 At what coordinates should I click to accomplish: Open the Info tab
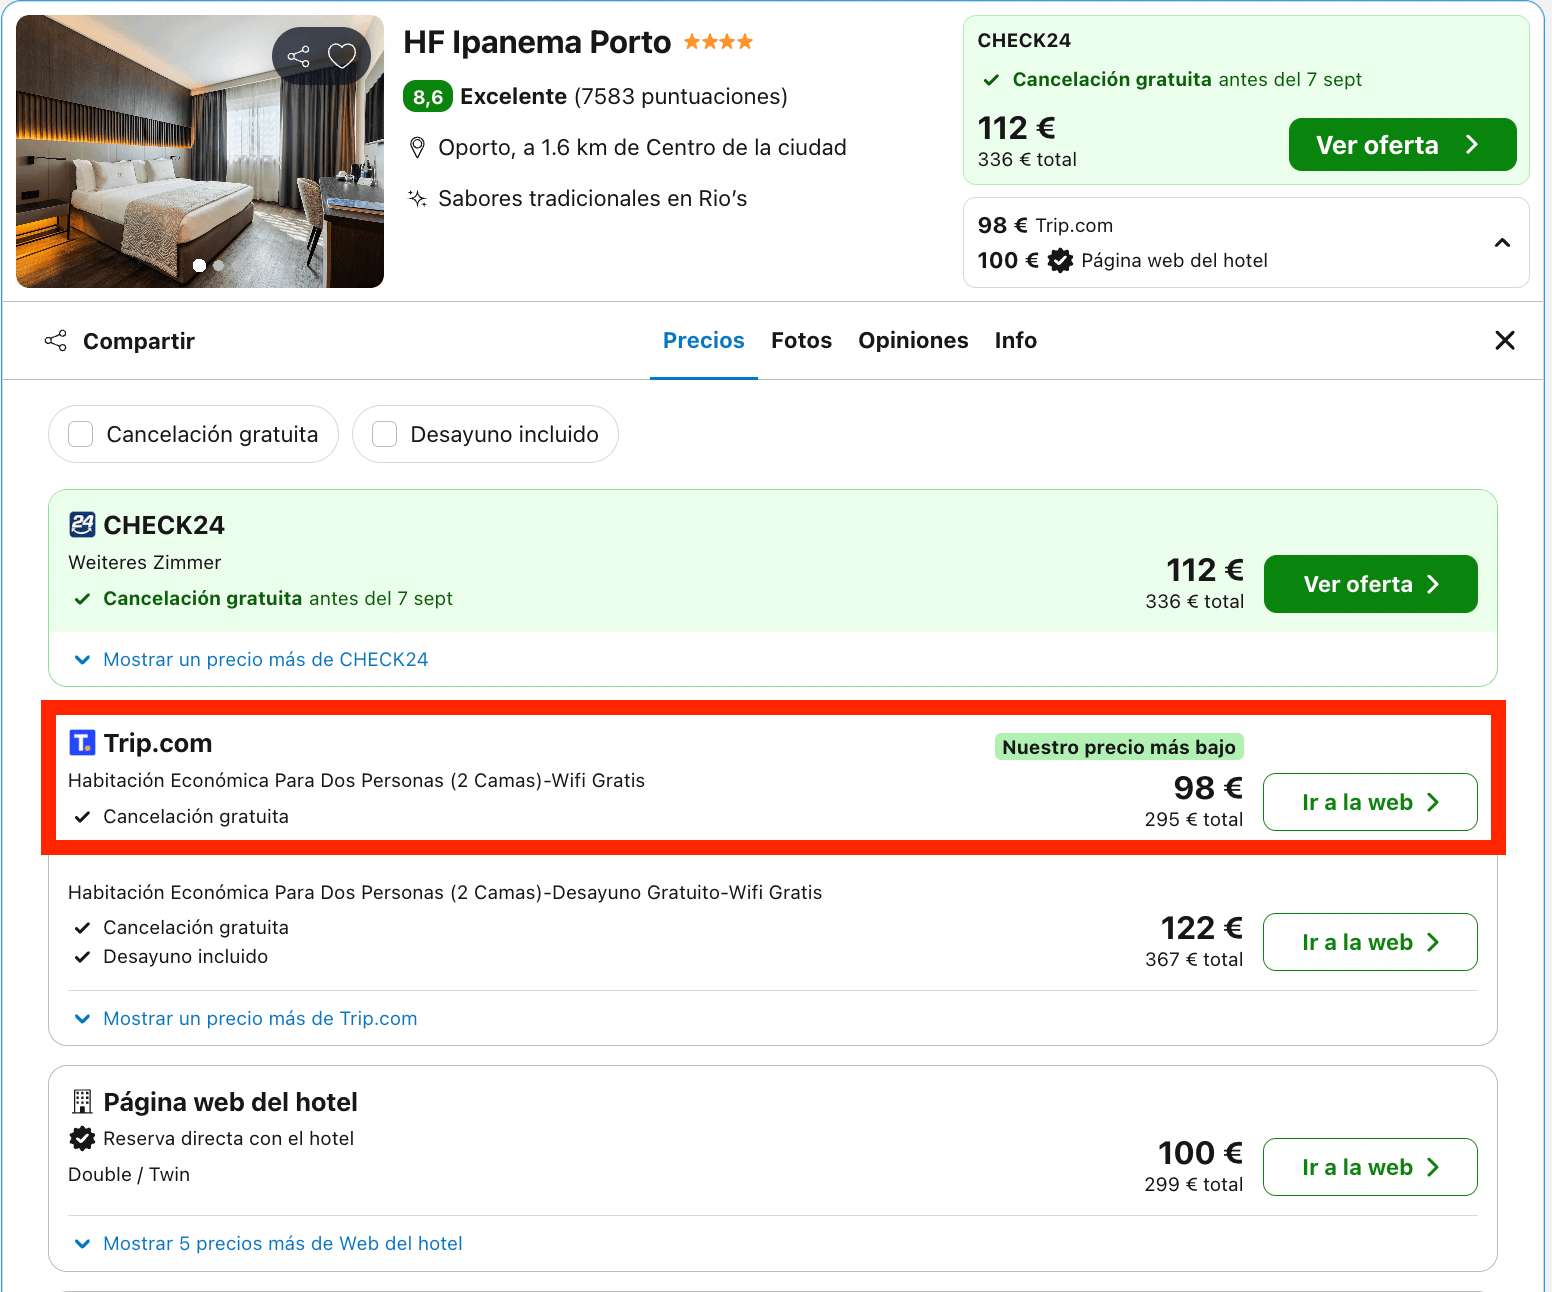click(x=1015, y=340)
